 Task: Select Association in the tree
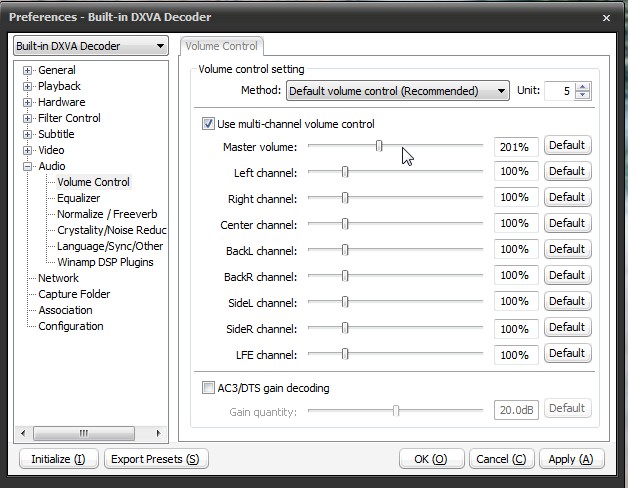click(x=65, y=310)
